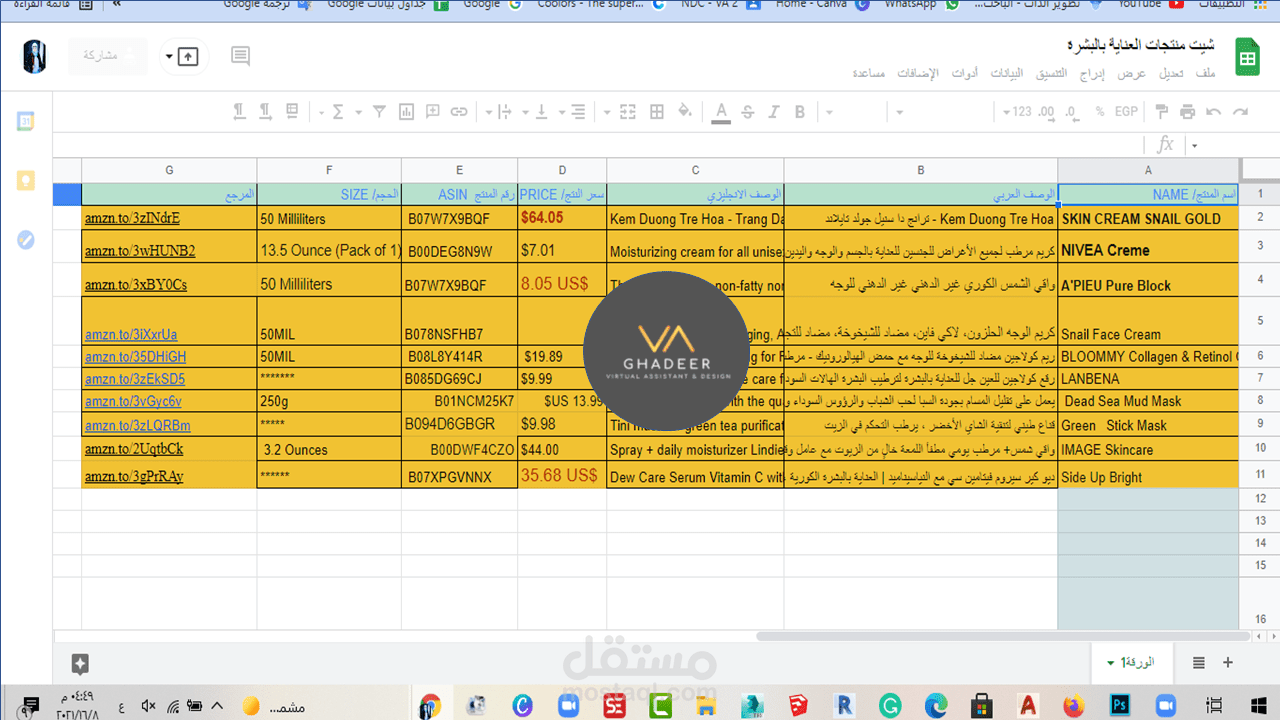
Task: Toggle italic formatting
Action: click(772, 112)
